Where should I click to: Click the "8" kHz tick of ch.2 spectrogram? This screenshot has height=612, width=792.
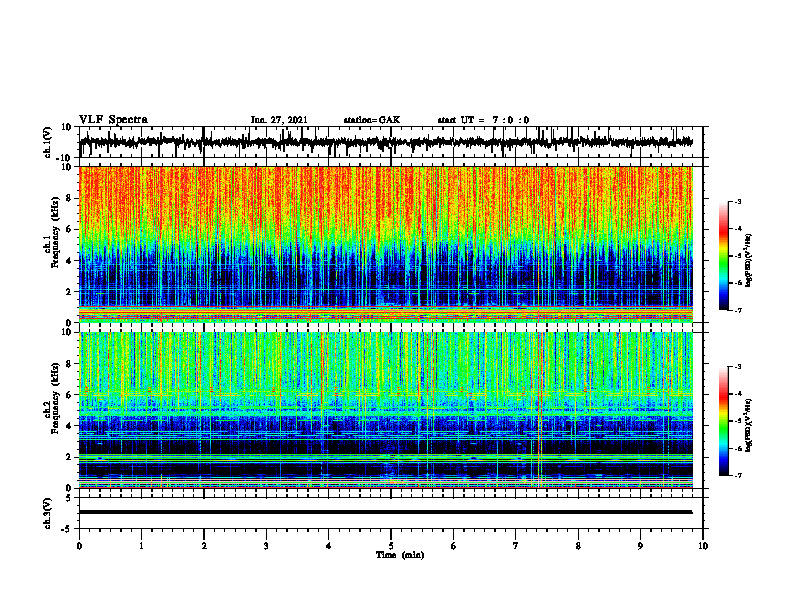coord(69,364)
